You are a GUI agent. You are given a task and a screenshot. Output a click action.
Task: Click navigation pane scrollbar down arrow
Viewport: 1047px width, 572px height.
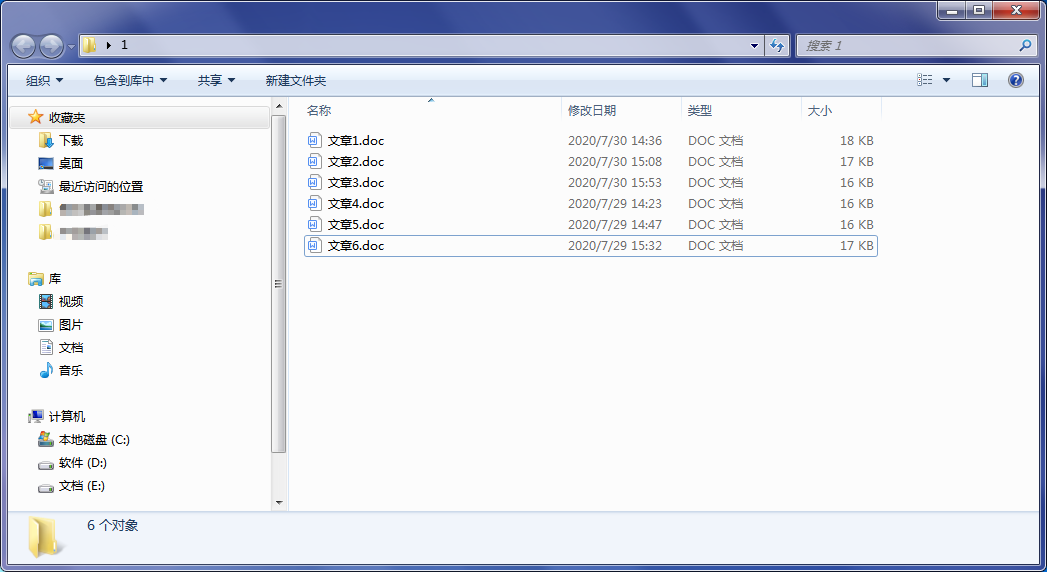[x=279, y=503]
